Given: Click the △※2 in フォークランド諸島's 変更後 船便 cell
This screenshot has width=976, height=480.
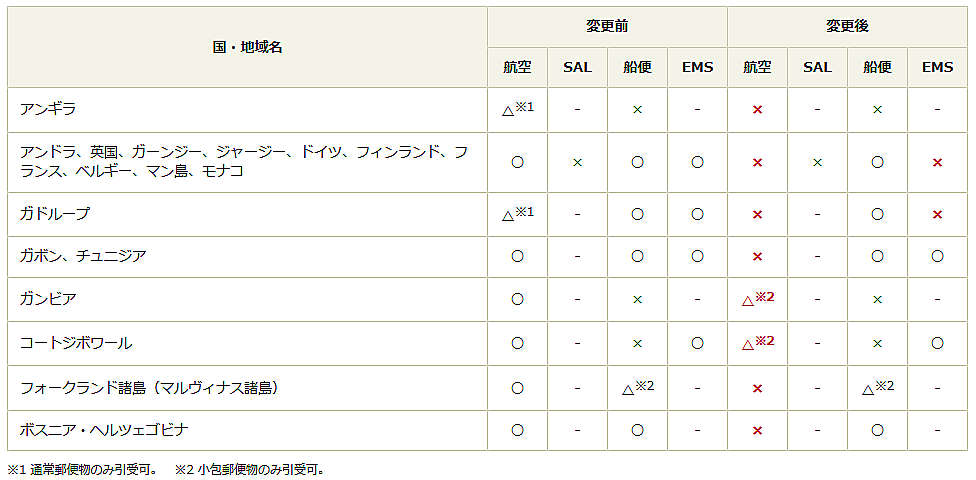Looking at the screenshot, I should click(877, 387).
